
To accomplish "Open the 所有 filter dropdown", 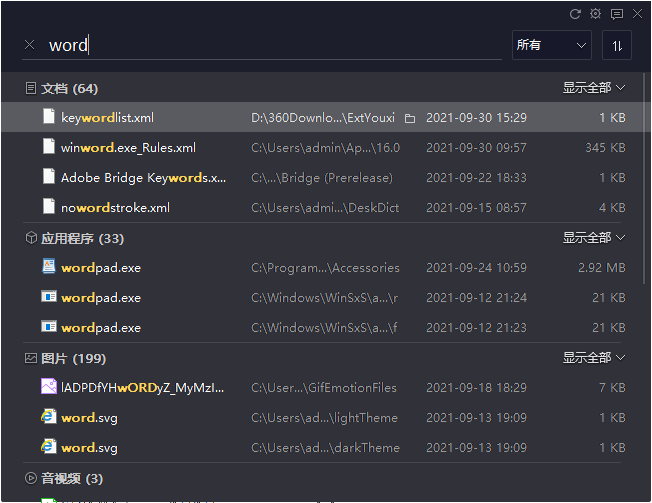I will point(552,45).
